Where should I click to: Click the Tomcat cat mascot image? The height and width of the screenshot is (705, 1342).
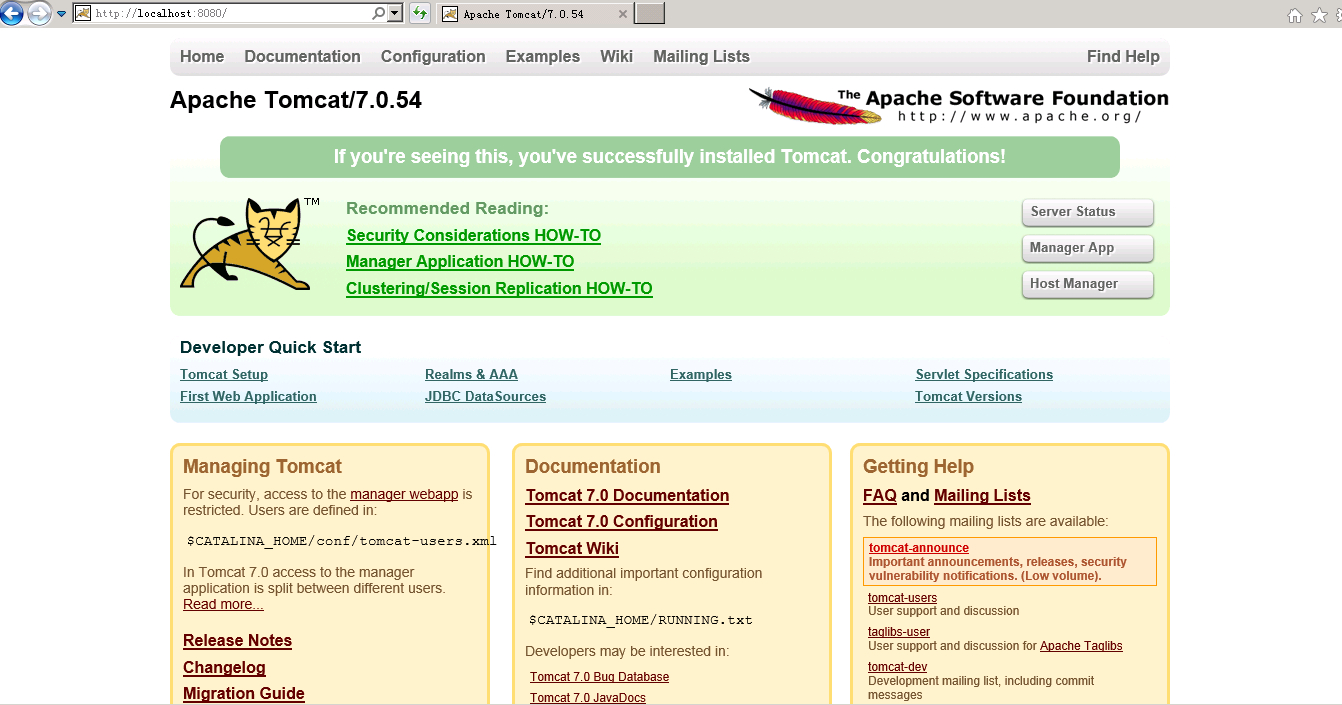click(249, 244)
